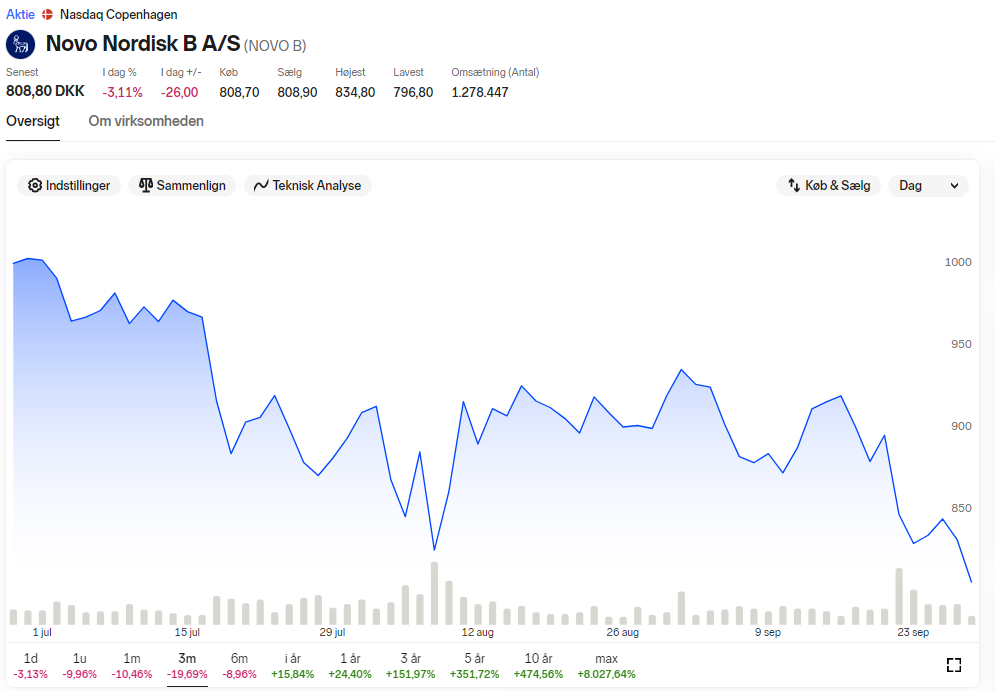Select the 1u time range
This screenshot has width=995, height=691.
pos(79,666)
